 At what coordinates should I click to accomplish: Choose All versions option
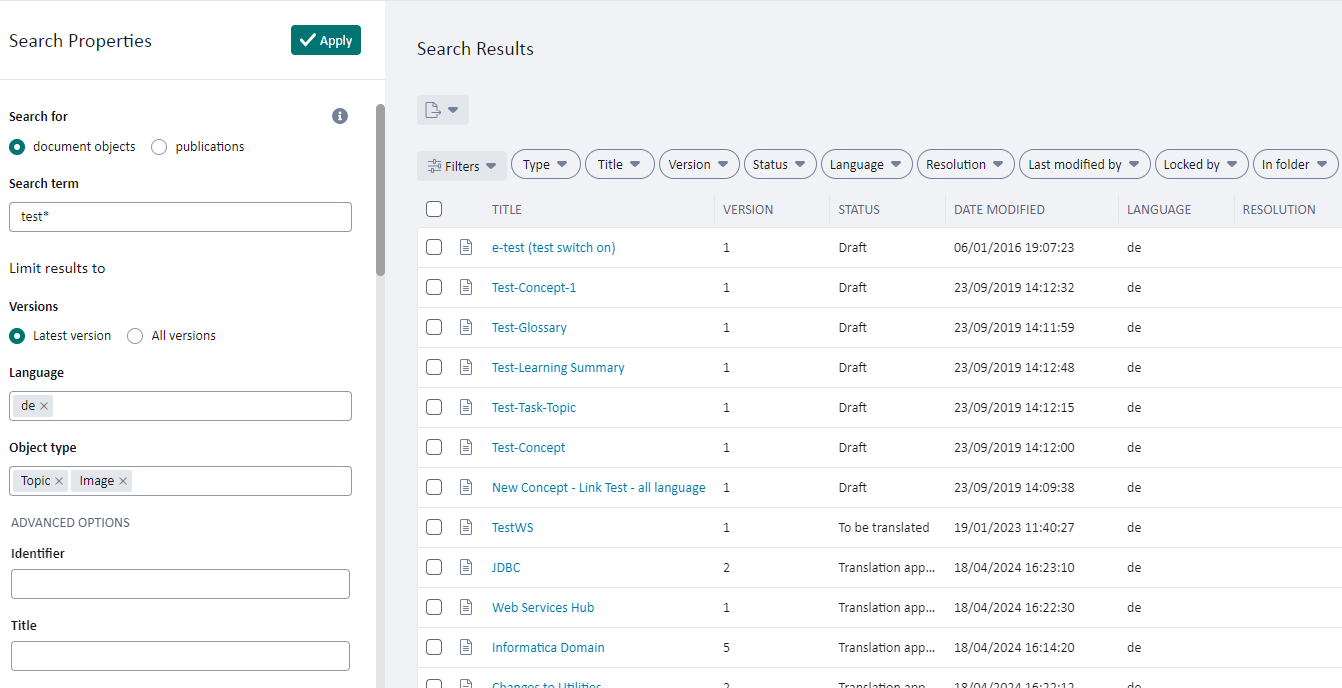[135, 336]
